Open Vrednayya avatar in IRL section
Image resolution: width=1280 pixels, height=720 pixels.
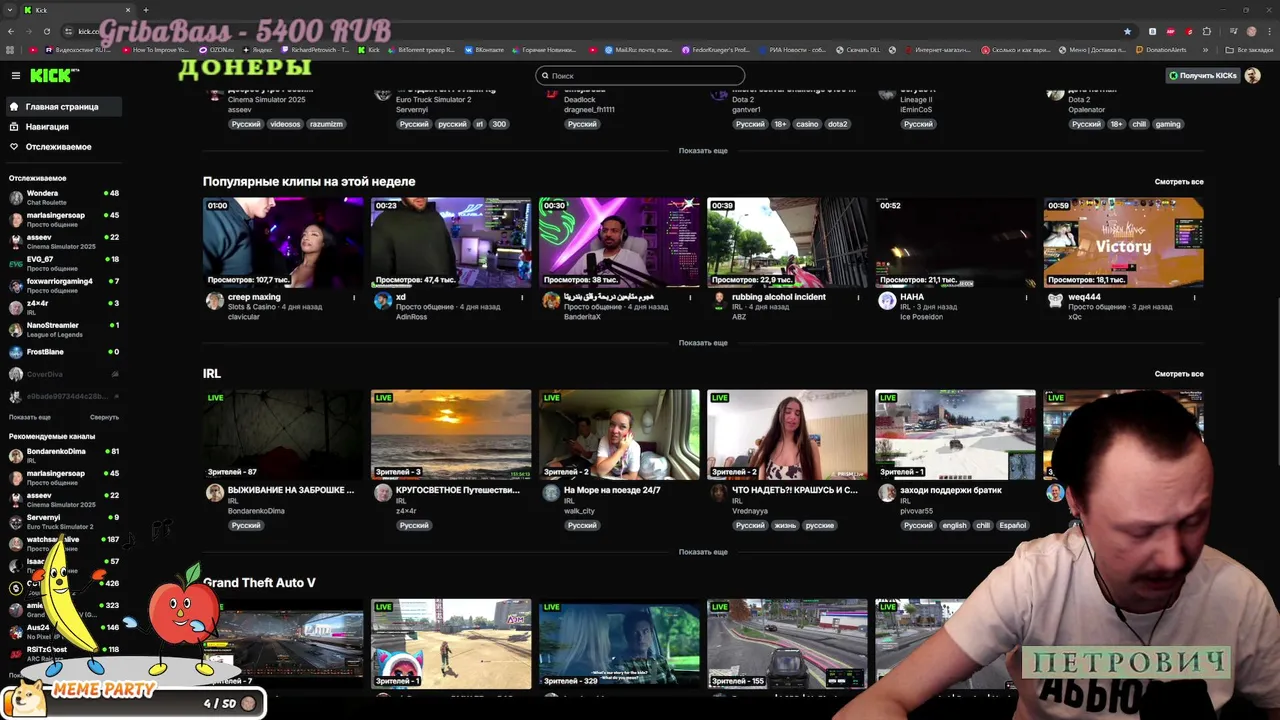pos(718,493)
